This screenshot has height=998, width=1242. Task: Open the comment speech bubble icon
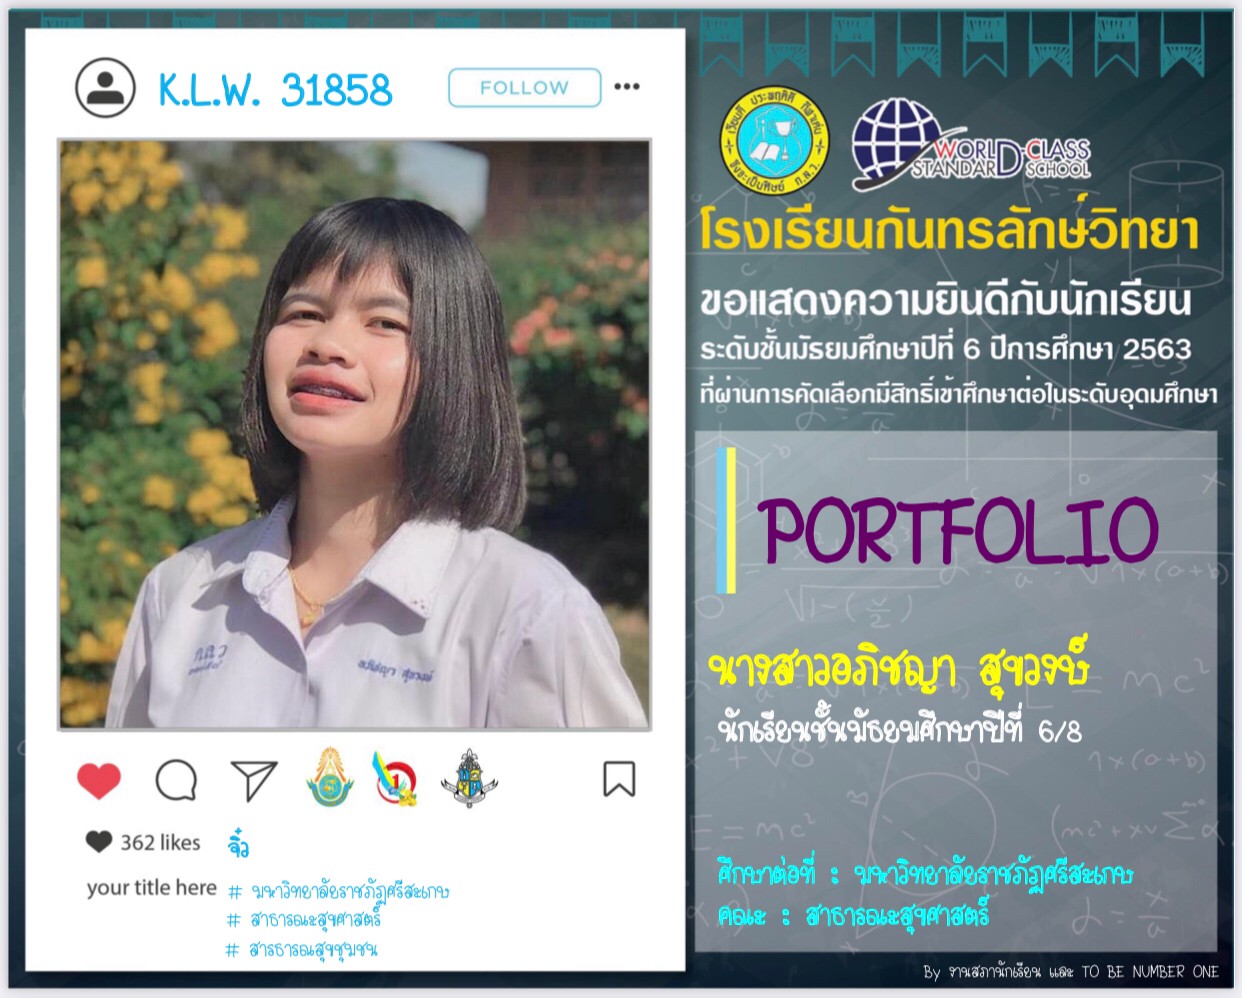pos(176,780)
